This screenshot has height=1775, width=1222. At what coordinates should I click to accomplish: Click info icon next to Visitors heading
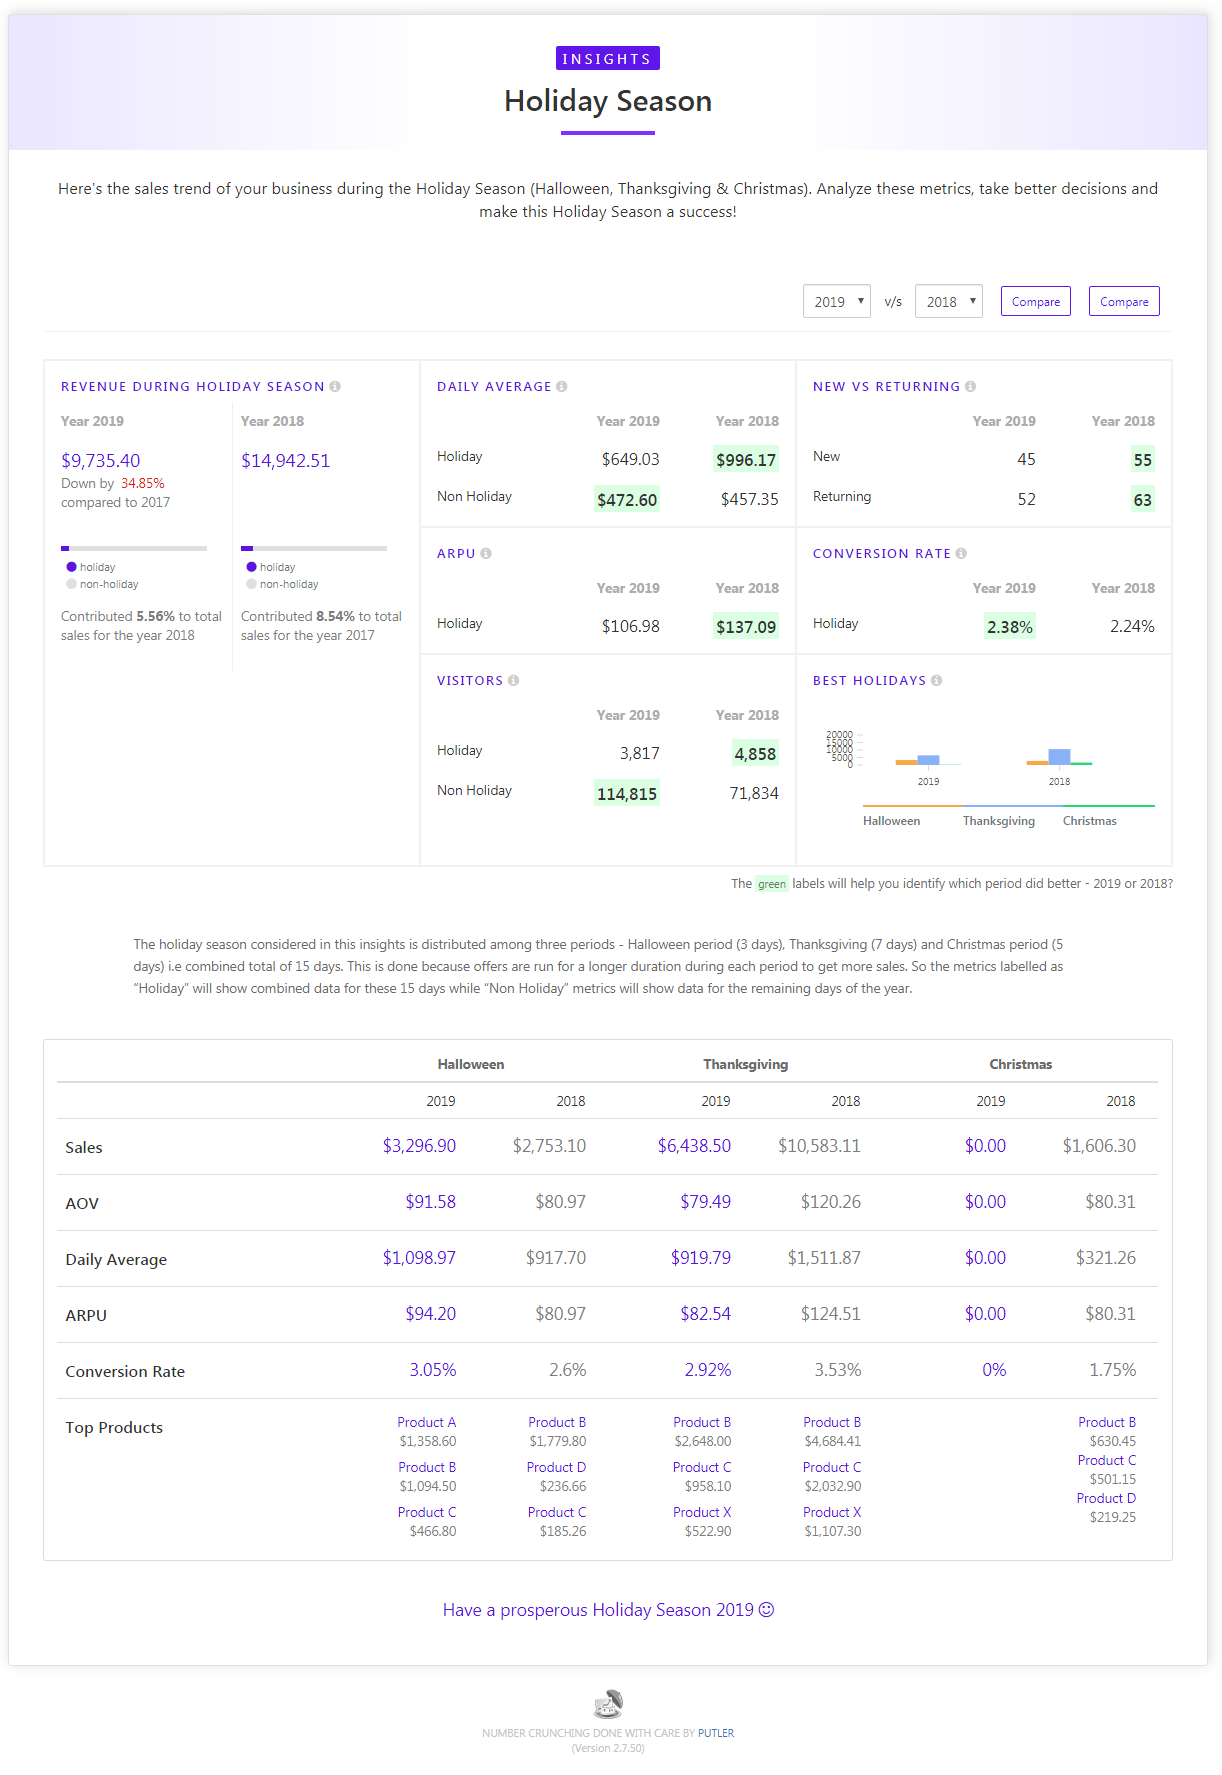[x=513, y=681]
